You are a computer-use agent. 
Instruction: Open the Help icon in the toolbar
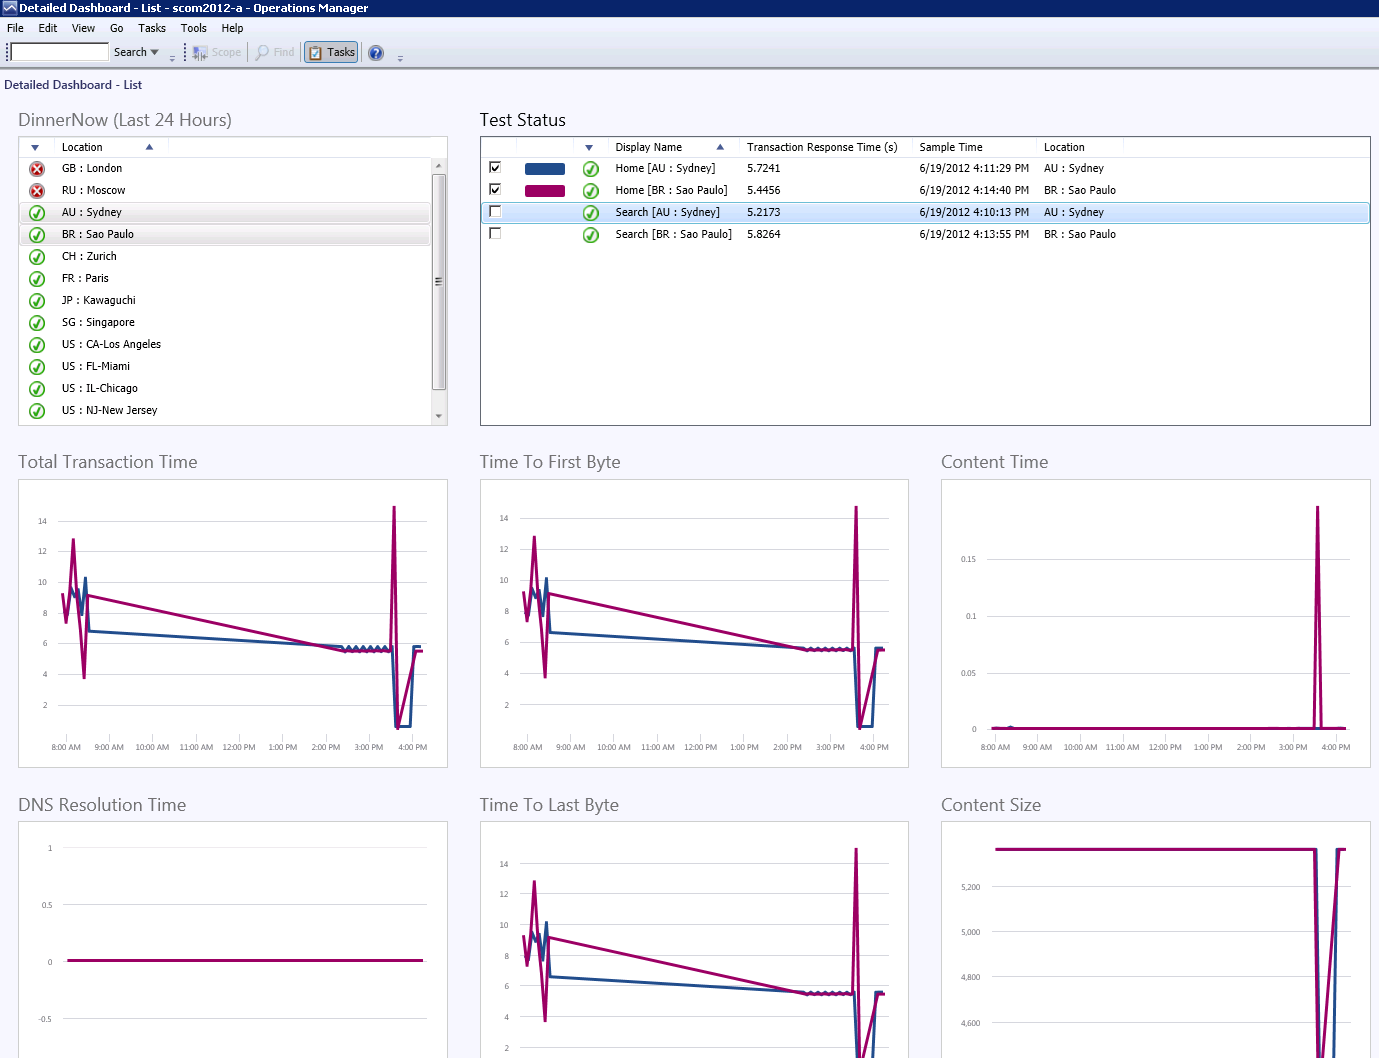(376, 53)
